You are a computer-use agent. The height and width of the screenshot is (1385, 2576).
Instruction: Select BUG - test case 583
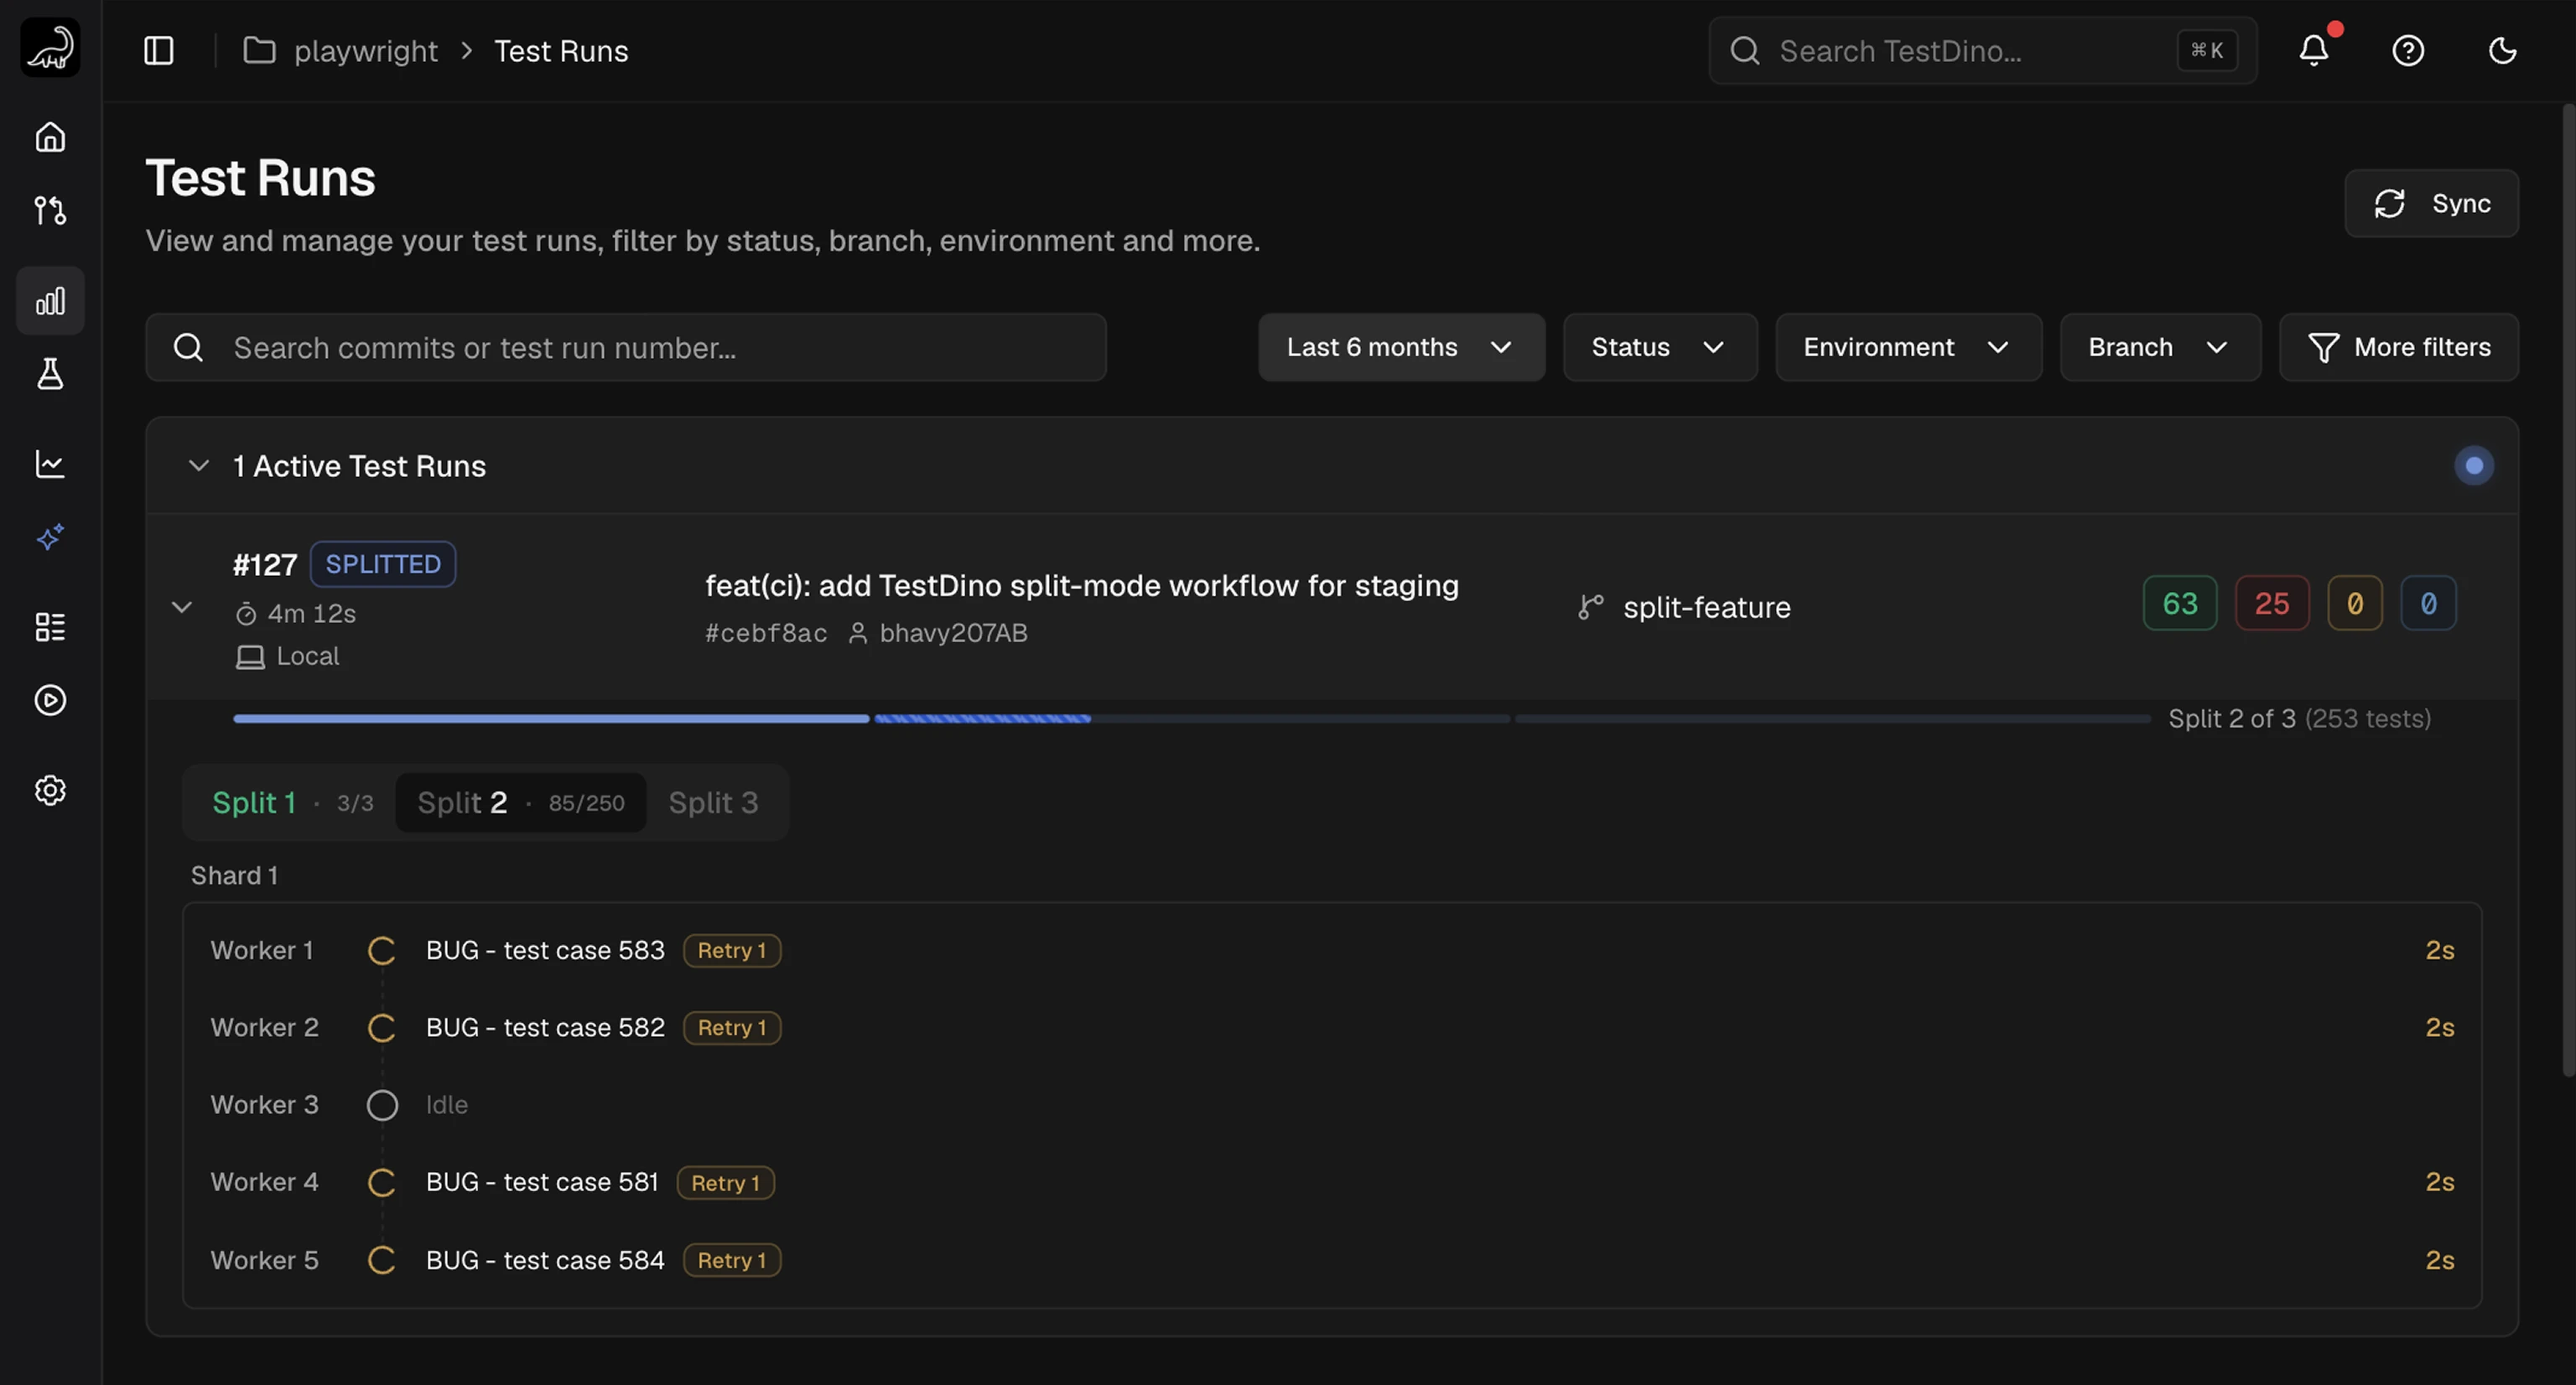(545, 950)
